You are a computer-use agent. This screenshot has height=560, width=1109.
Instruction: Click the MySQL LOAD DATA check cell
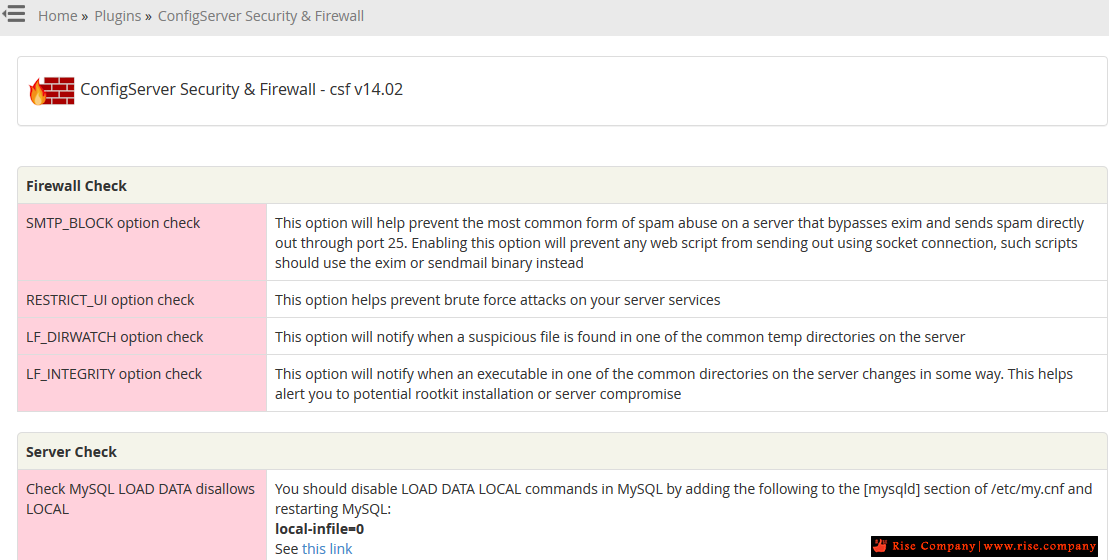click(142, 515)
